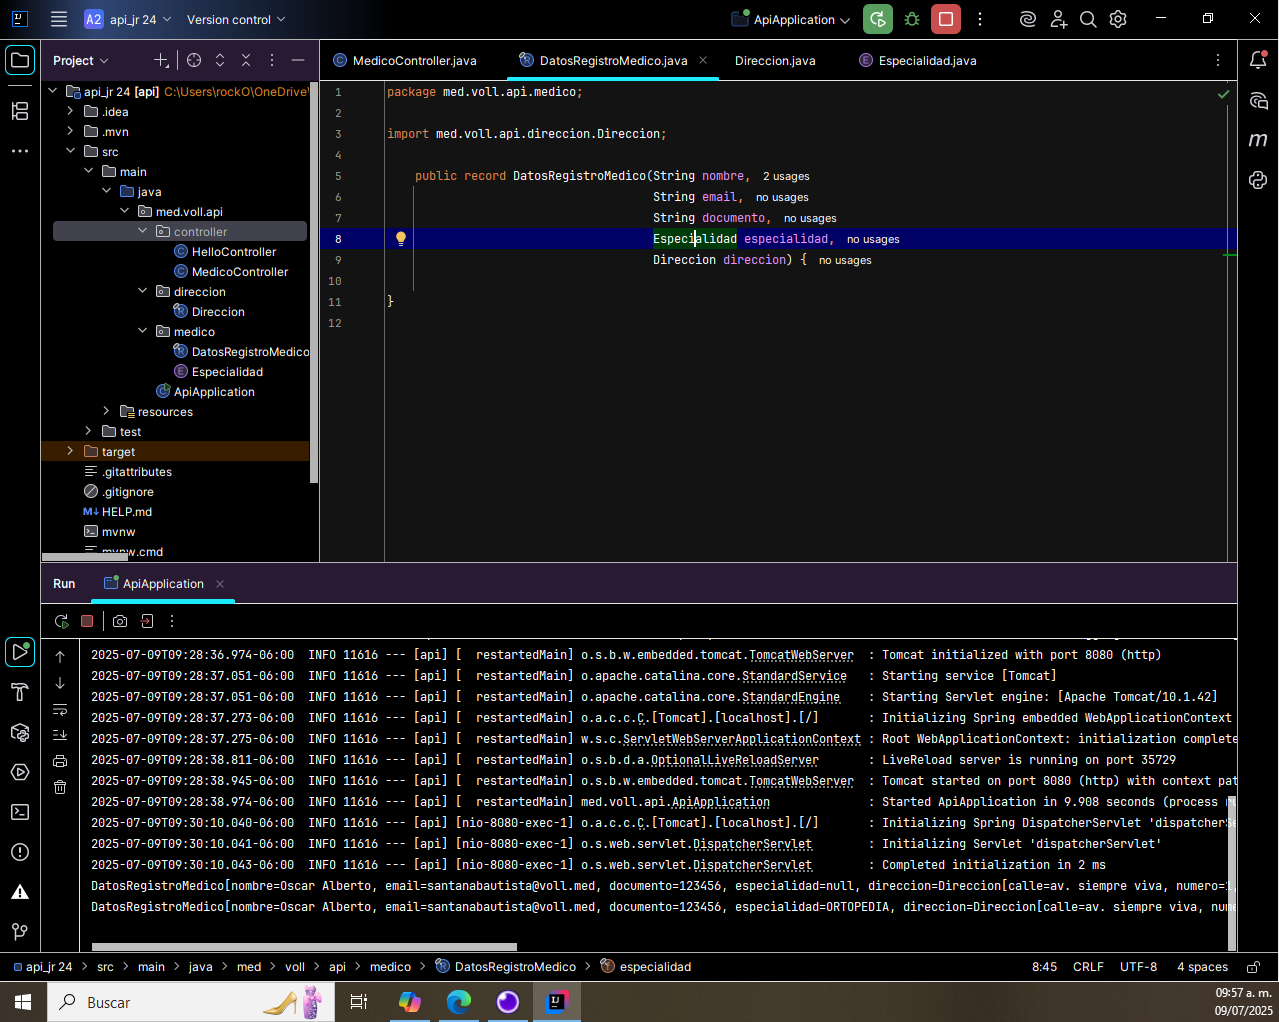Click the TomcatWebServer link in first log line
The image size is (1279, 1022).
(x=801, y=655)
